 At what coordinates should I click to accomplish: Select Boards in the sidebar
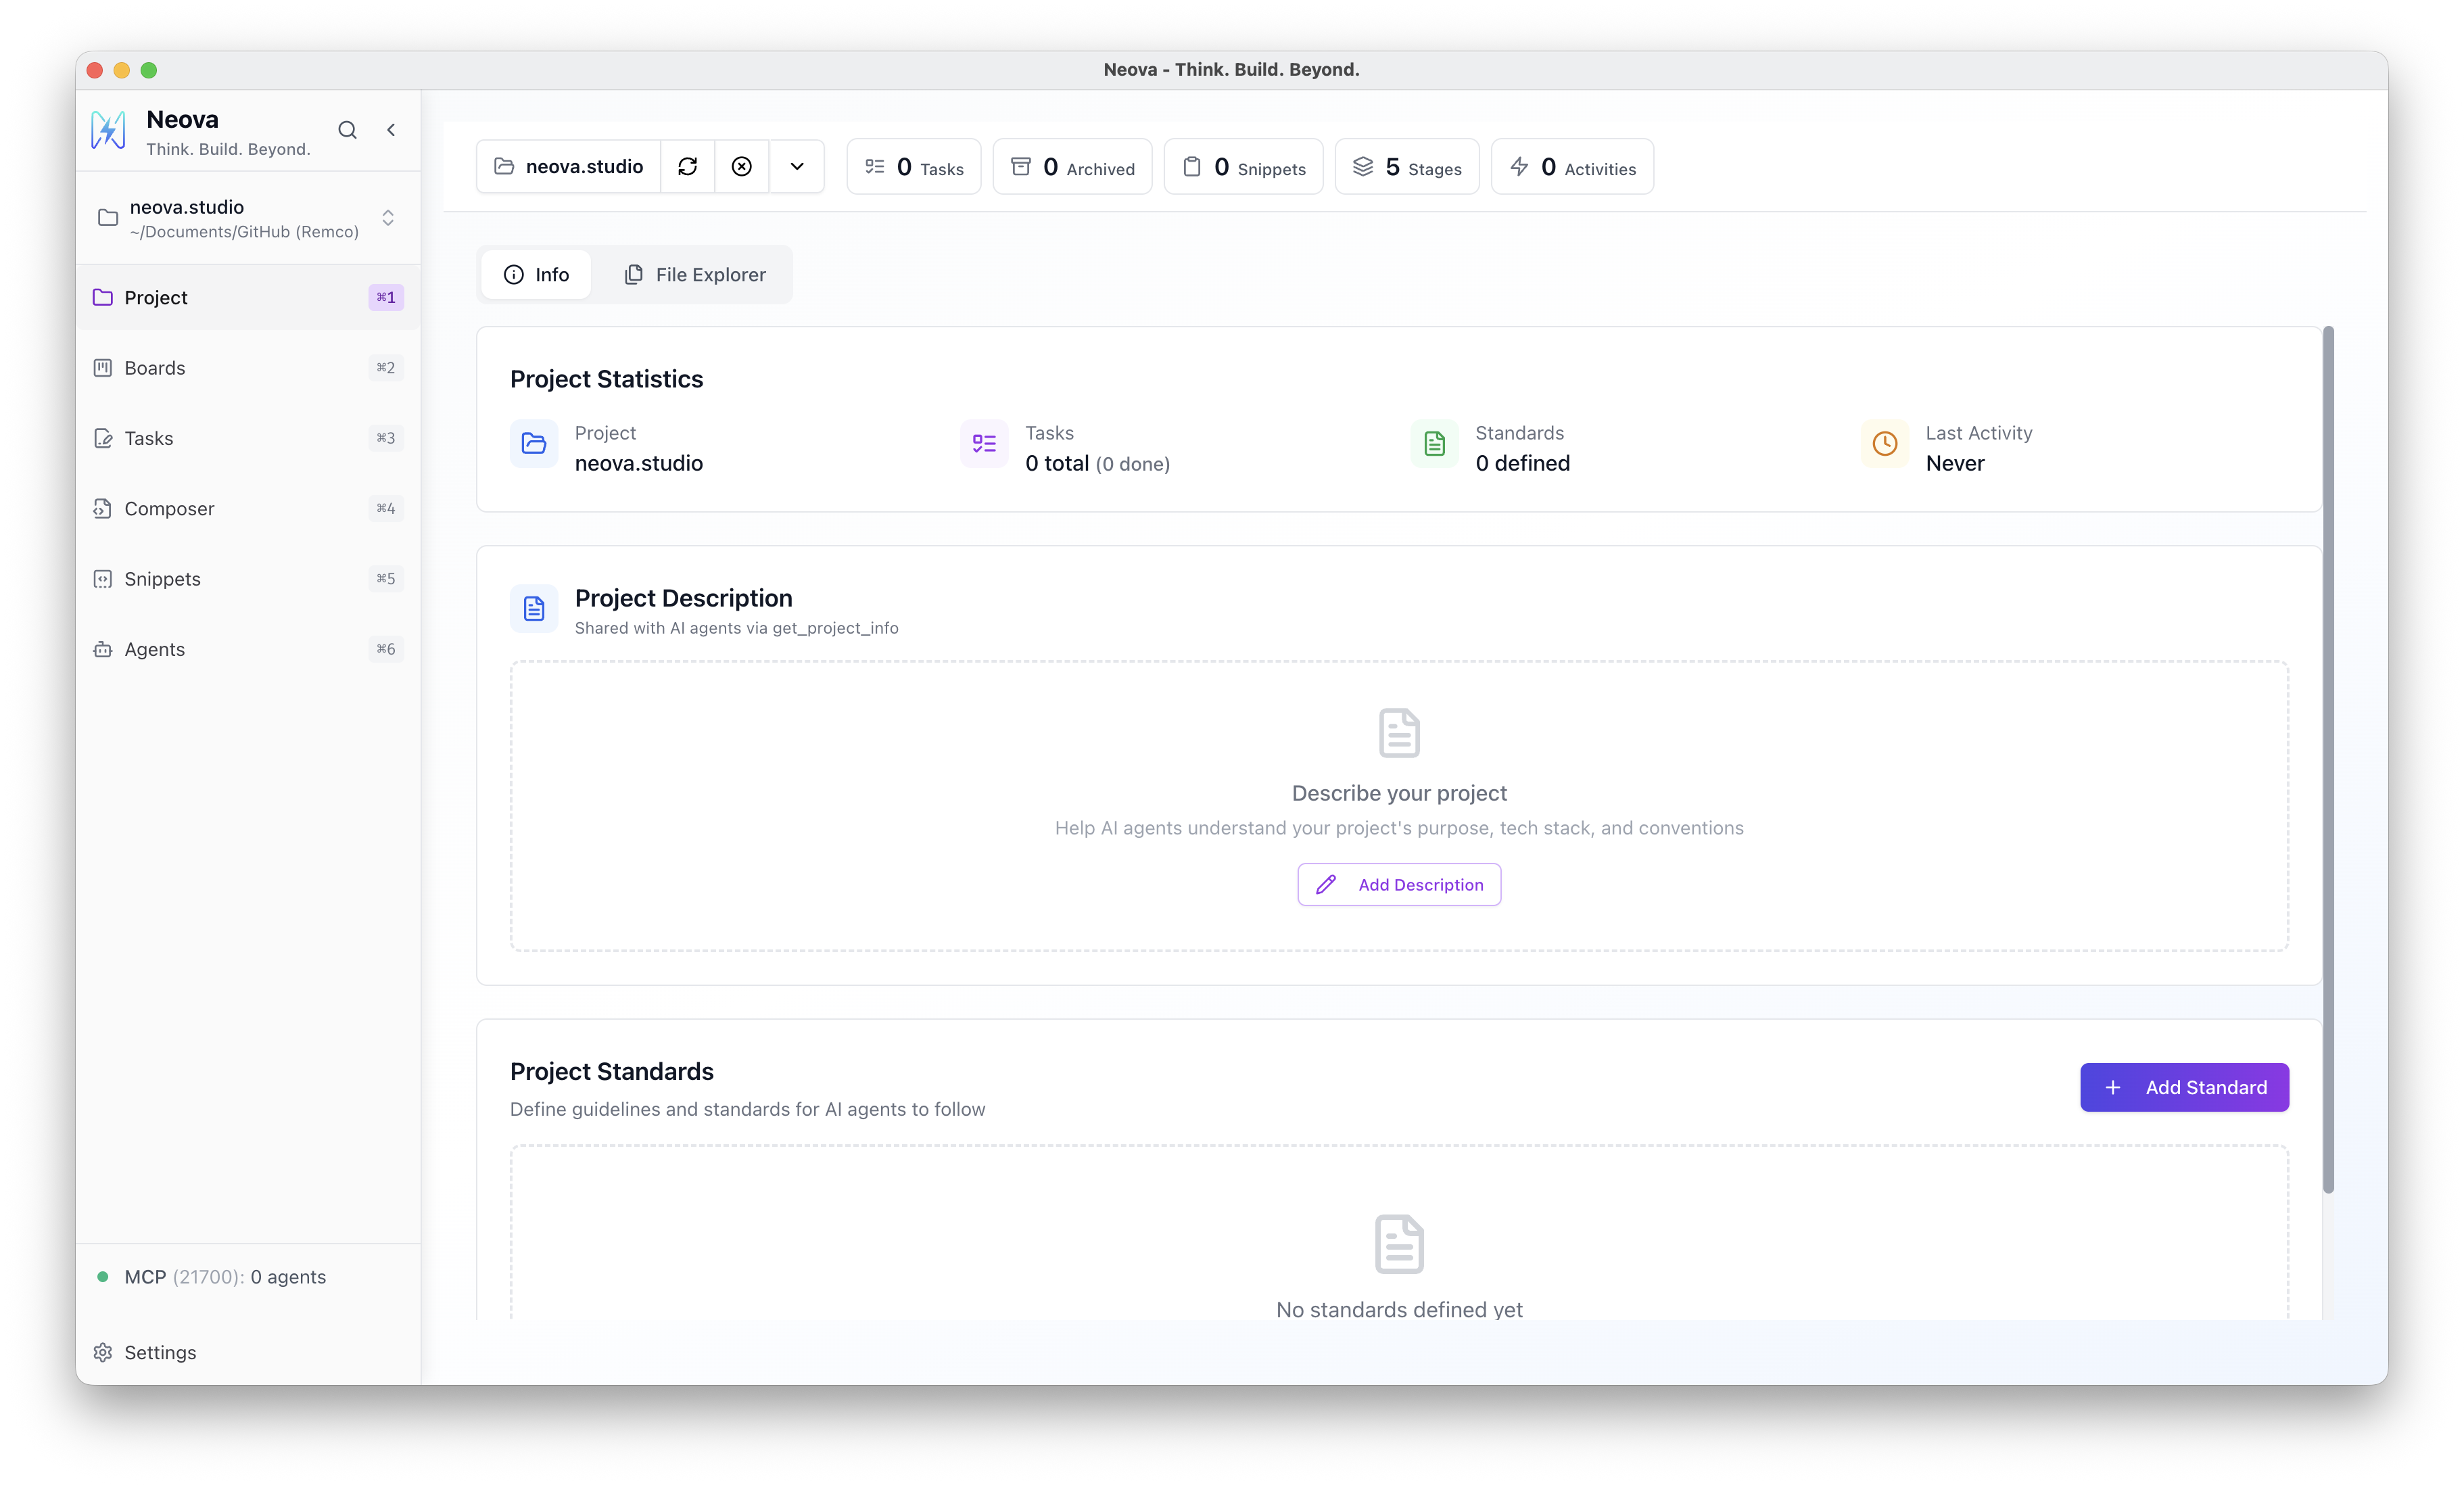tap(155, 367)
